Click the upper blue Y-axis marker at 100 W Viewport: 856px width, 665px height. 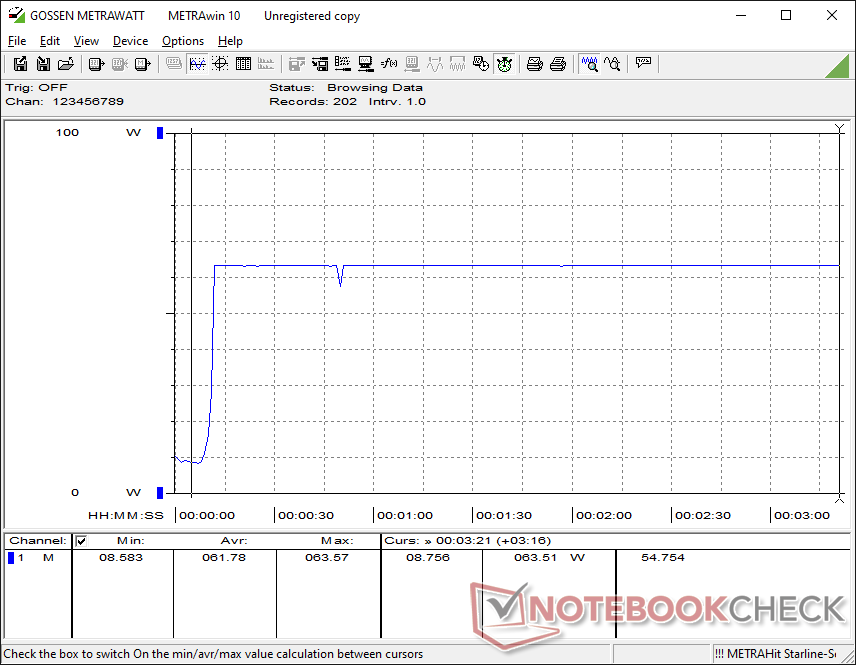(x=159, y=133)
